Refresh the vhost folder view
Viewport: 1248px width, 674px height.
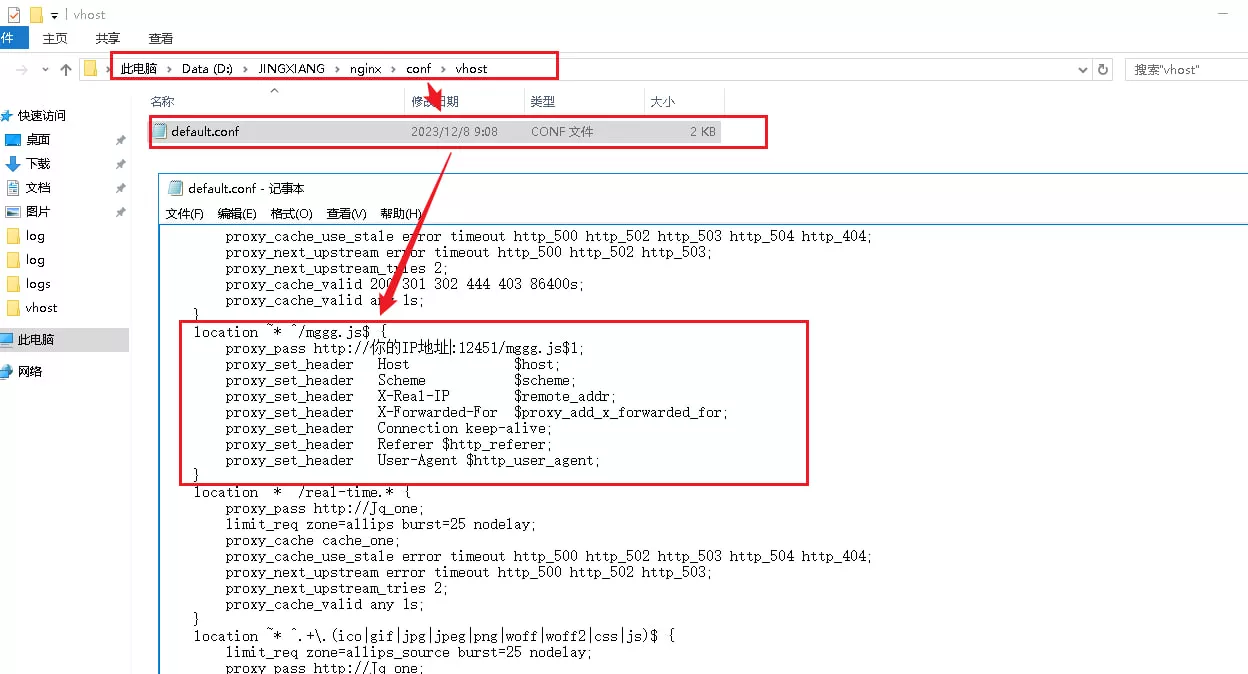pyautogui.click(x=1103, y=70)
